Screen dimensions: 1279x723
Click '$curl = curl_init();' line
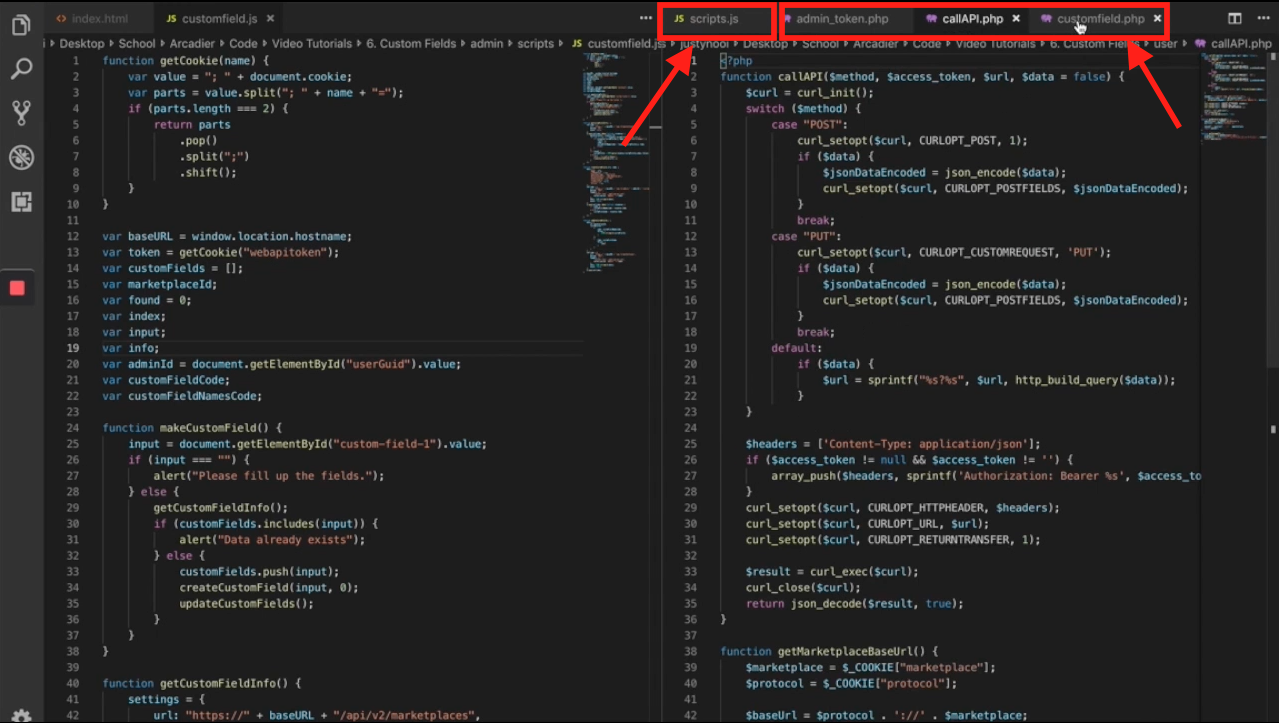tap(810, 92)
